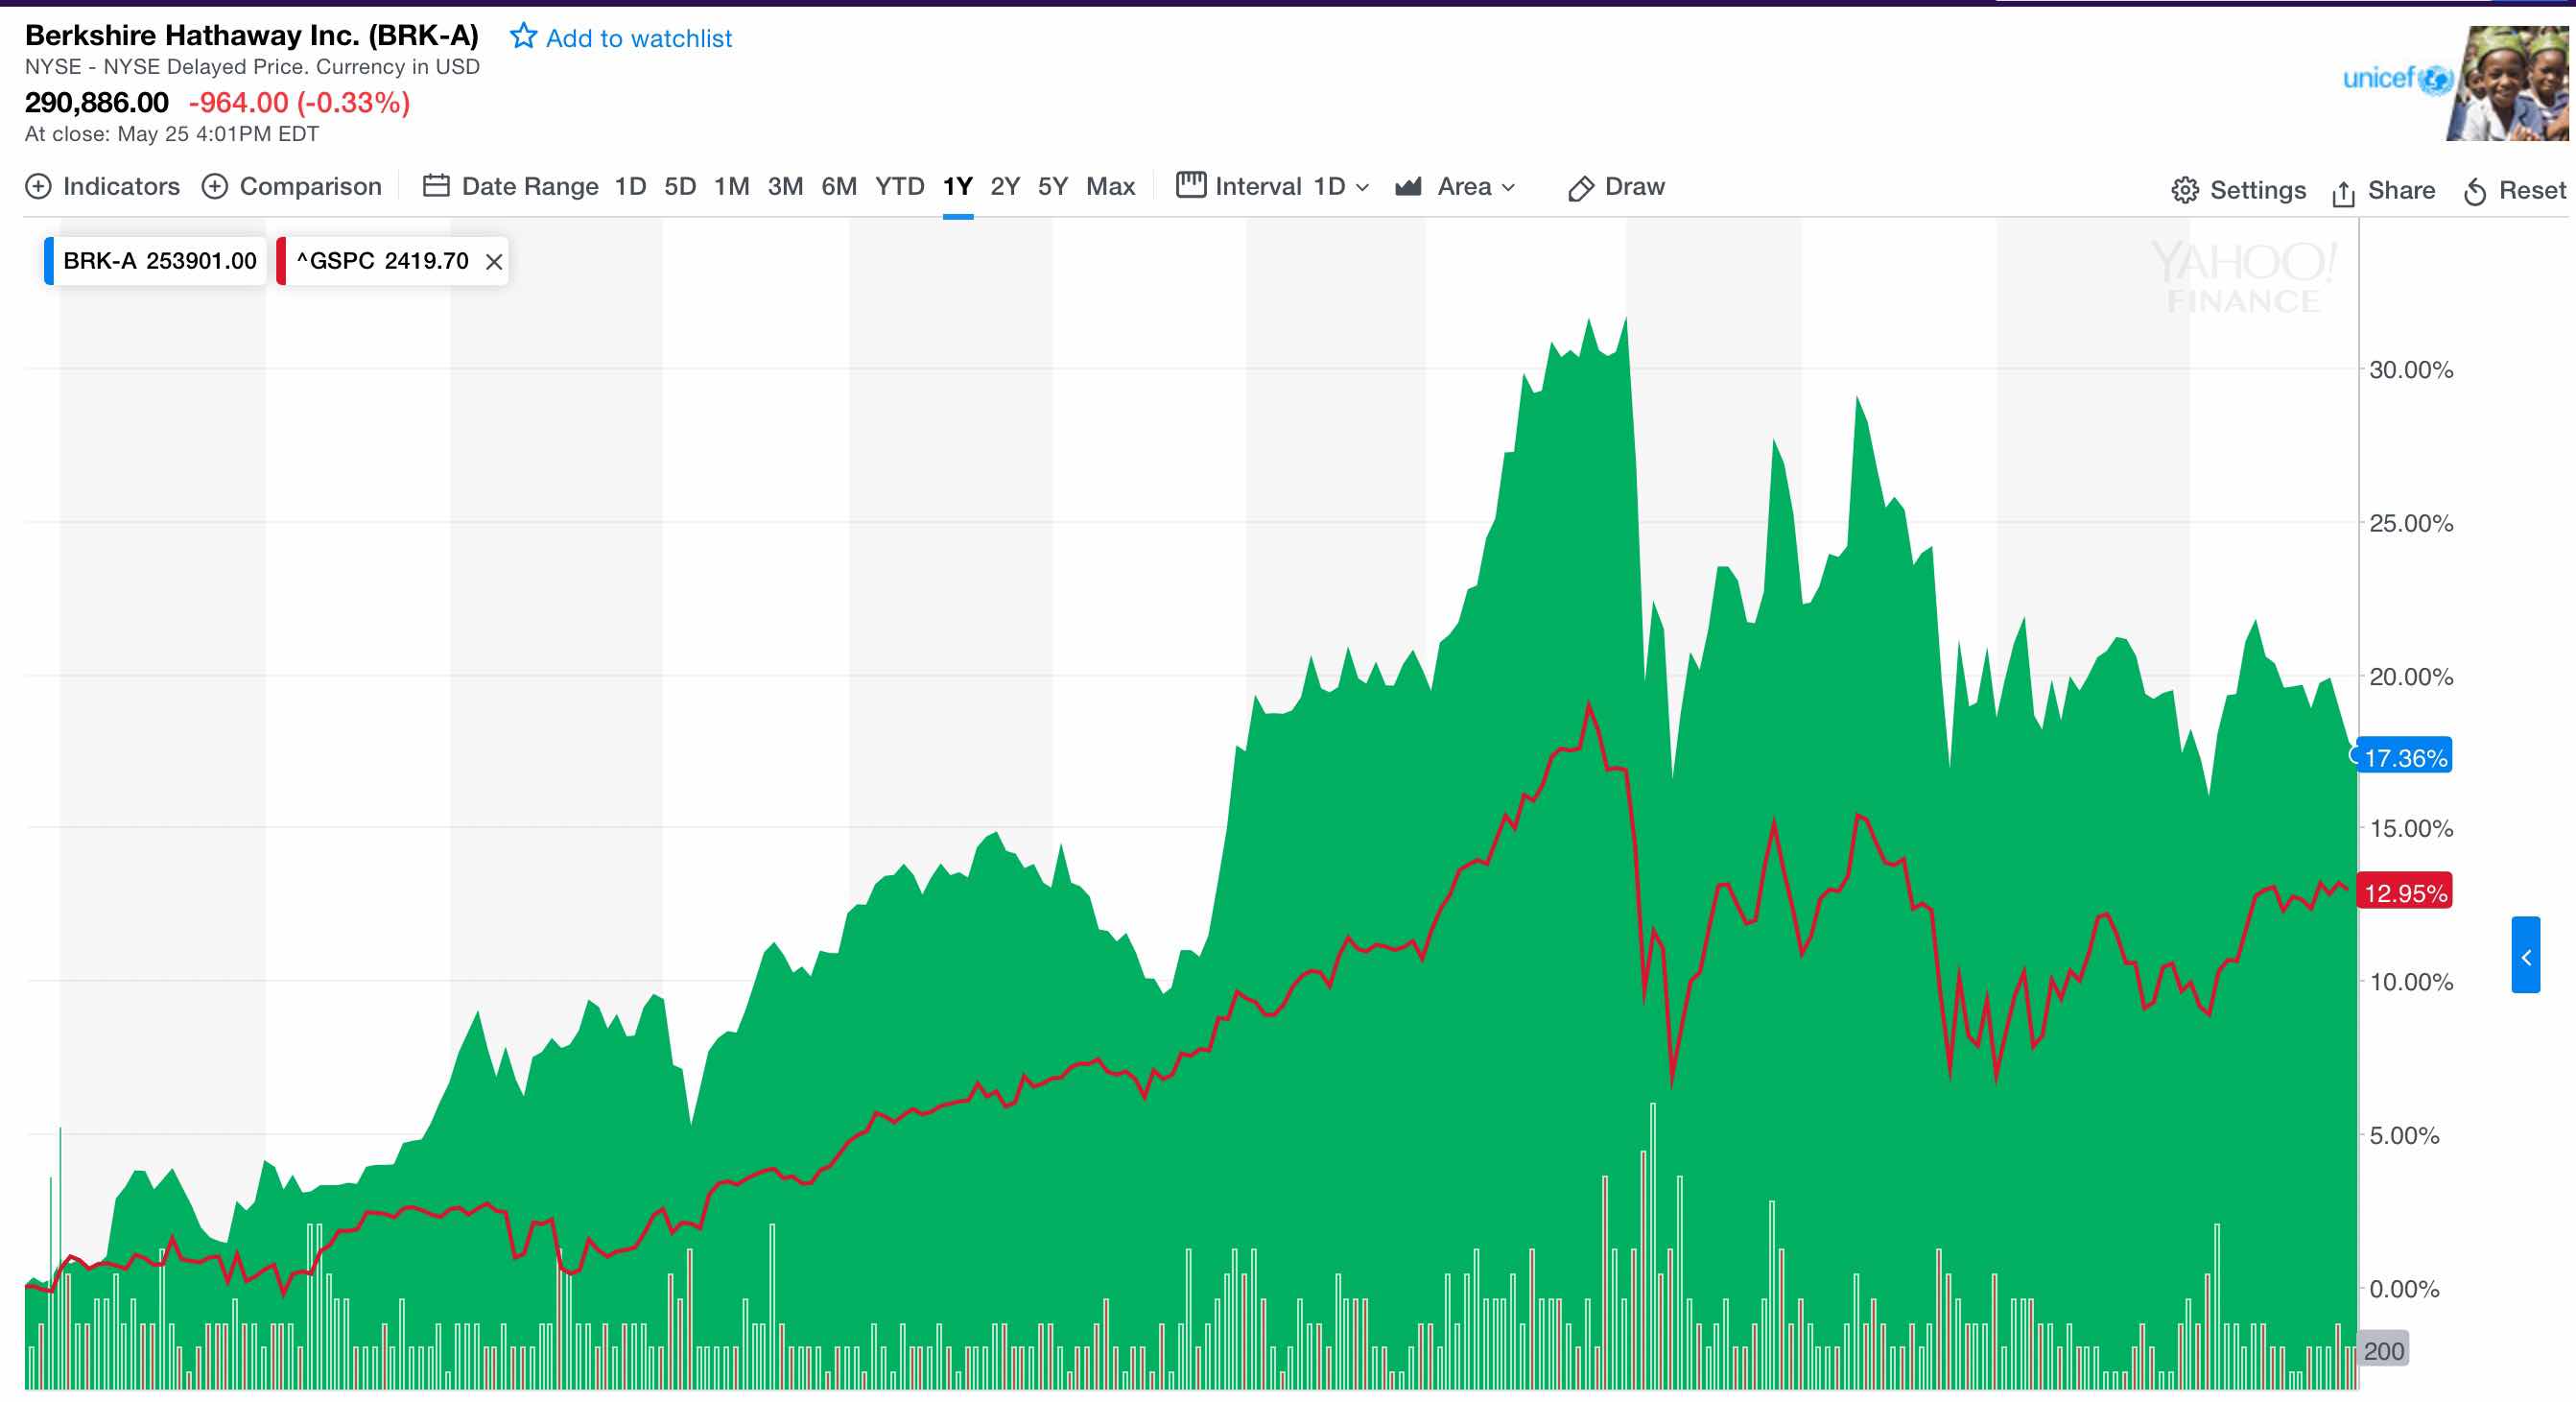The image size is (2576, 1402).
Task: Click the Interval ruler icon
Action: (1190, 185)
